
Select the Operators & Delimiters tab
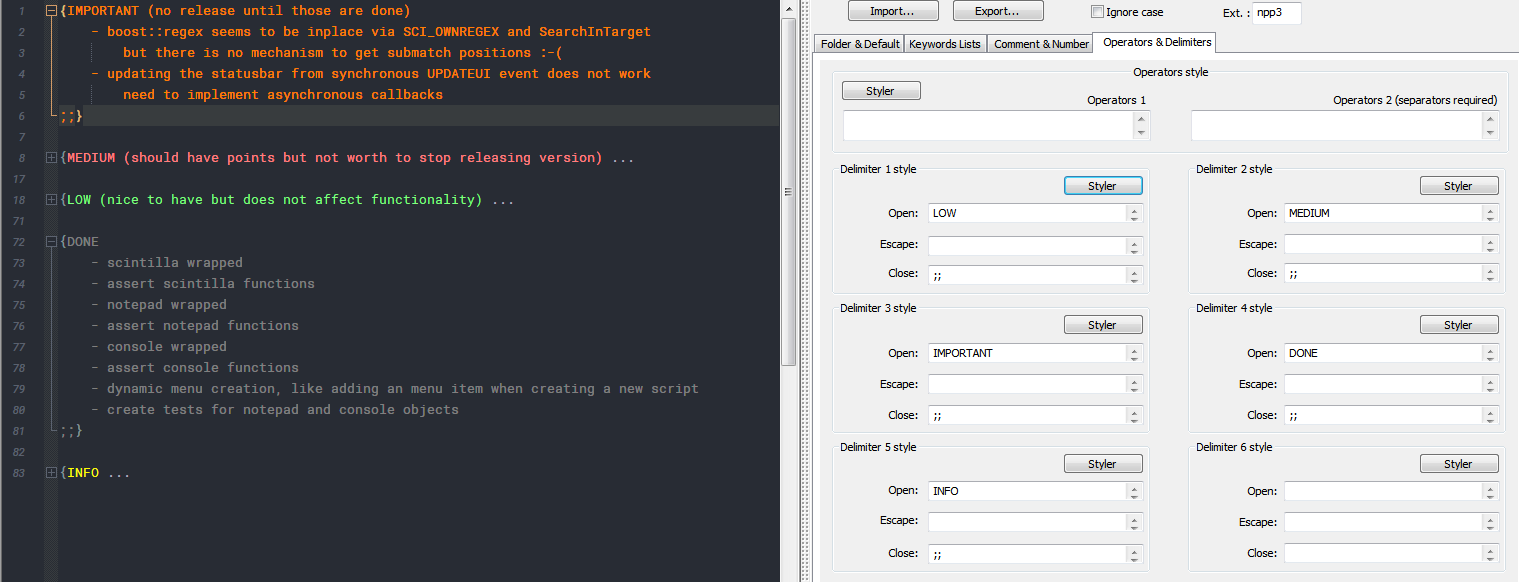(1156, 42)
